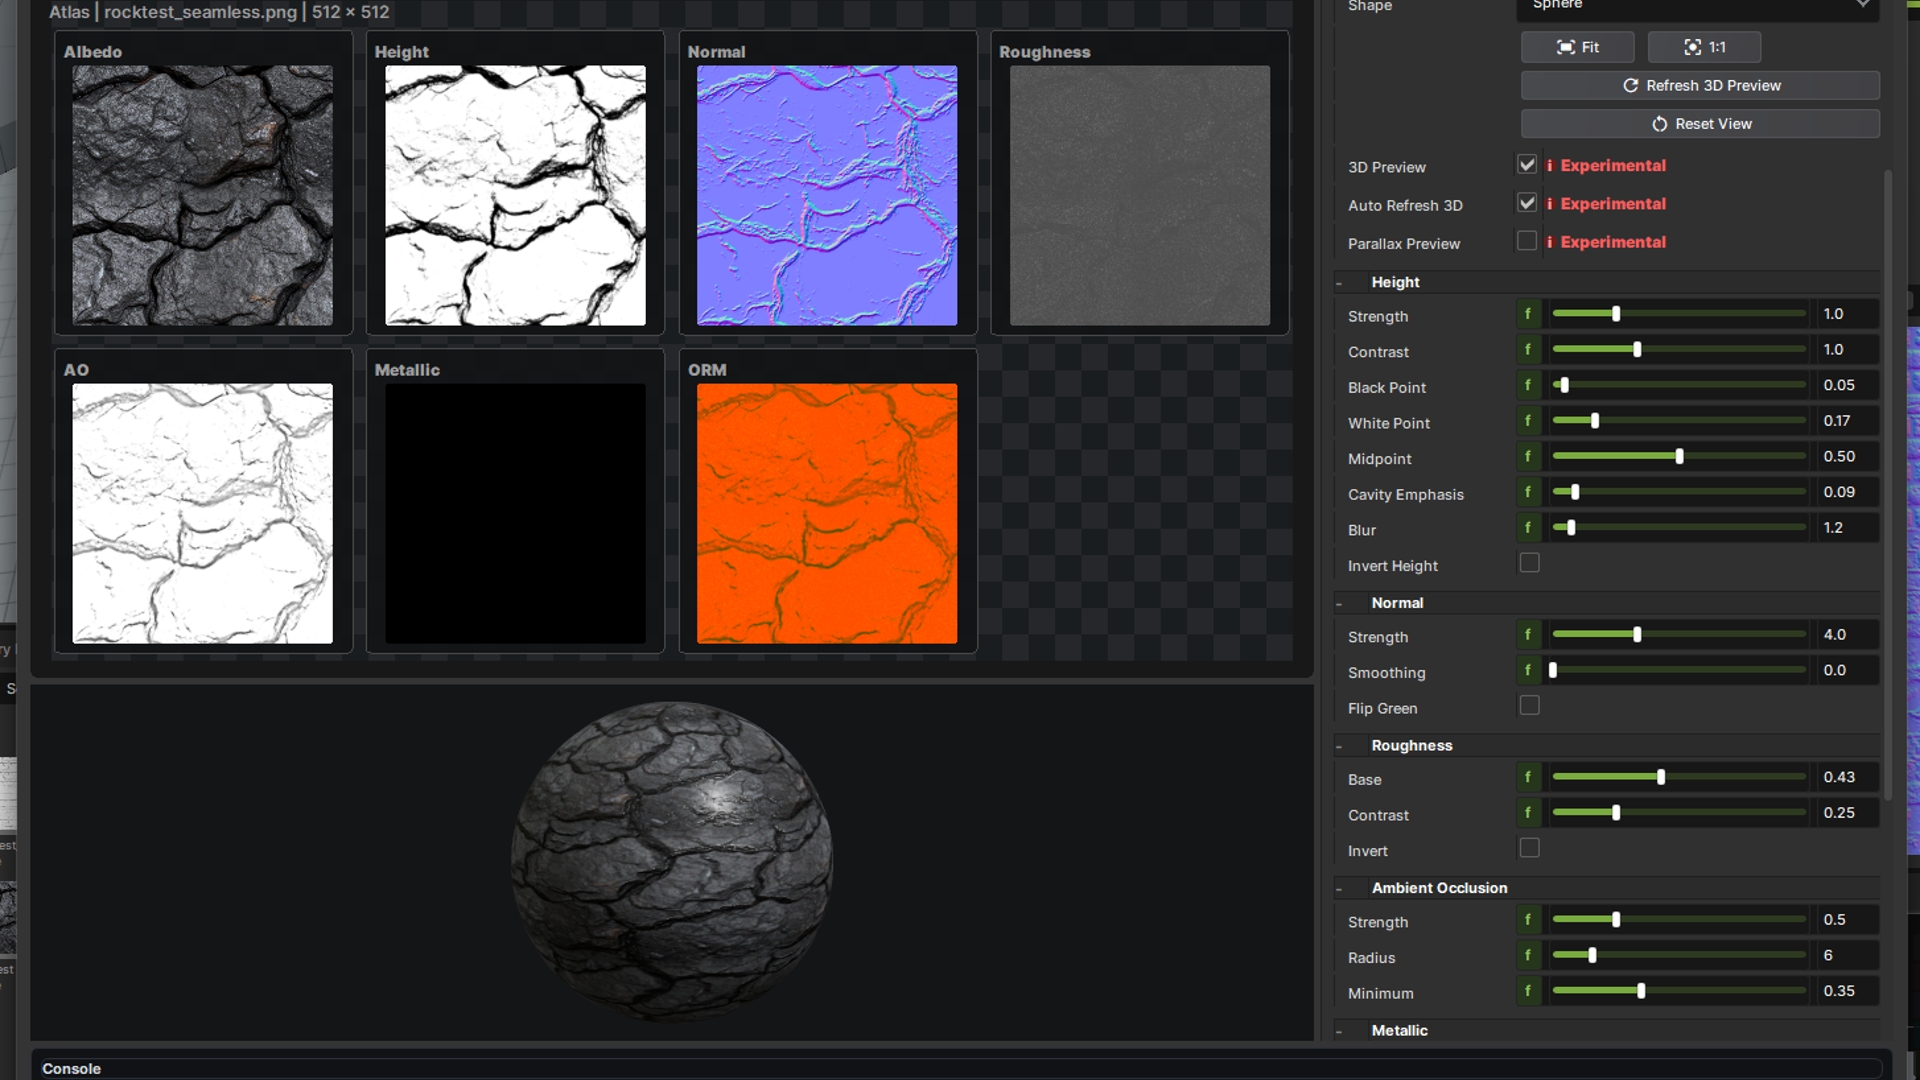Click the f icon beside Height Contrast
This screenshot has width=1920, height=1080.
[x=1528, y=350]
